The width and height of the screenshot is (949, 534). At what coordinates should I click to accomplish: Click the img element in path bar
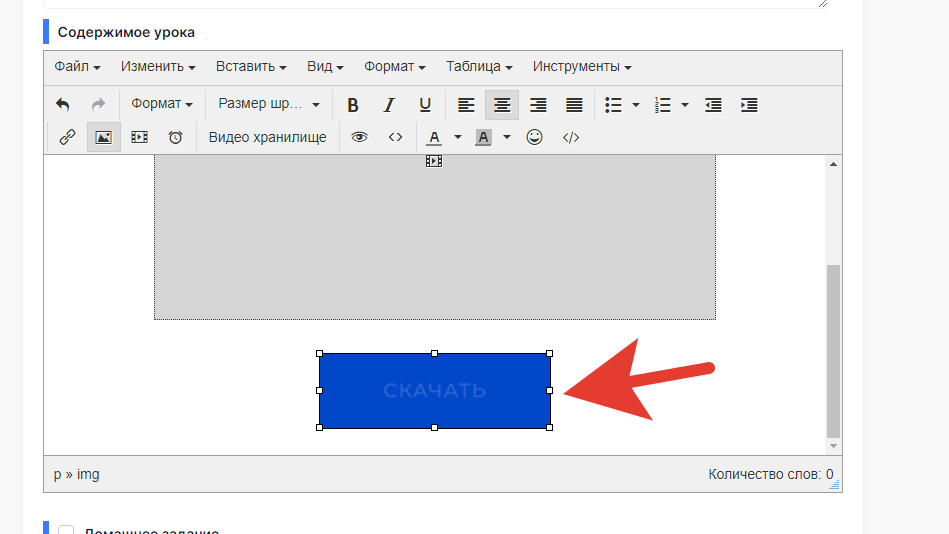(x=88, y=474)
